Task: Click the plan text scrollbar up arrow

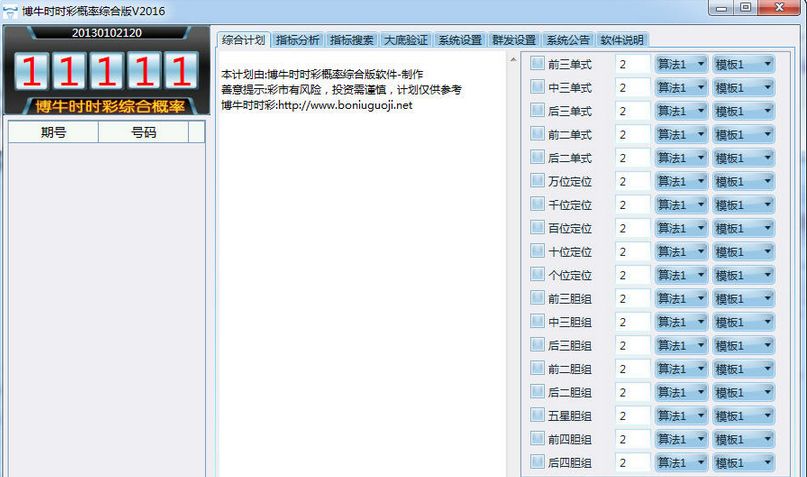Action: 513,60
